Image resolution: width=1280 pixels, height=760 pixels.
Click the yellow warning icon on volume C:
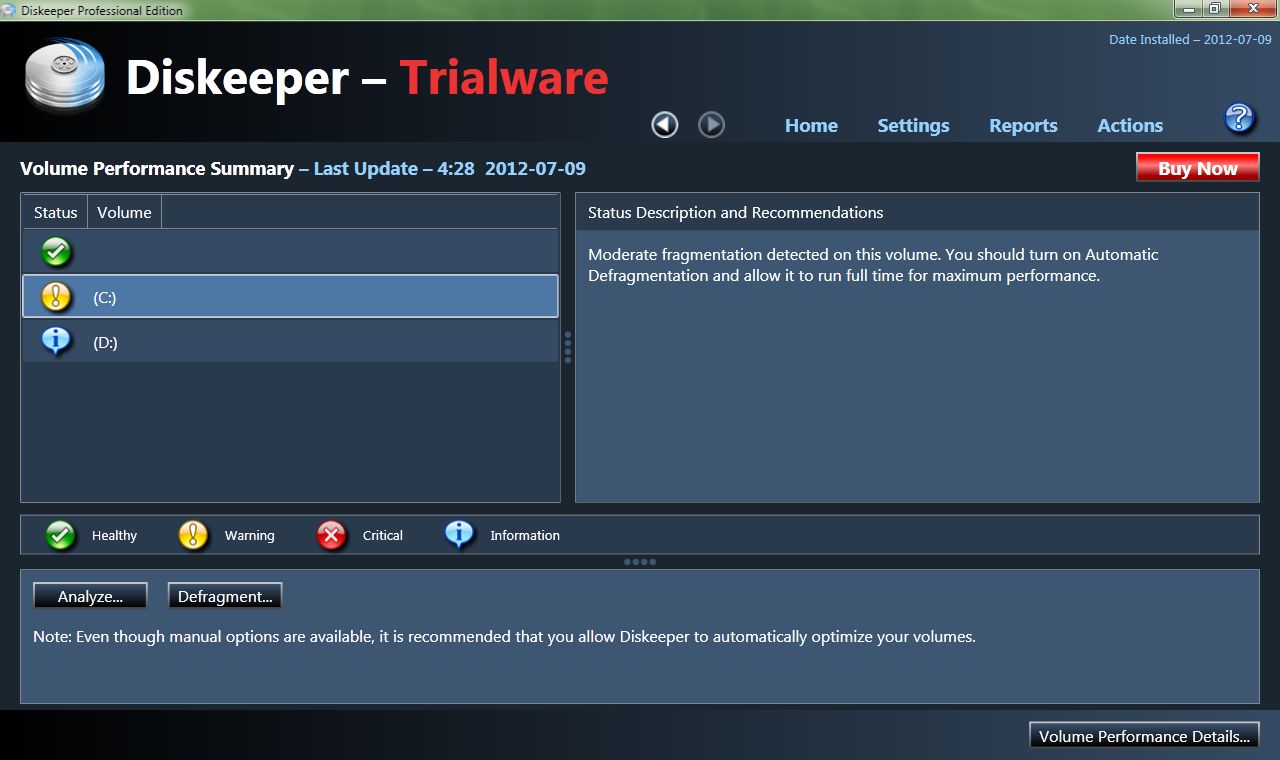pos(56,297)
